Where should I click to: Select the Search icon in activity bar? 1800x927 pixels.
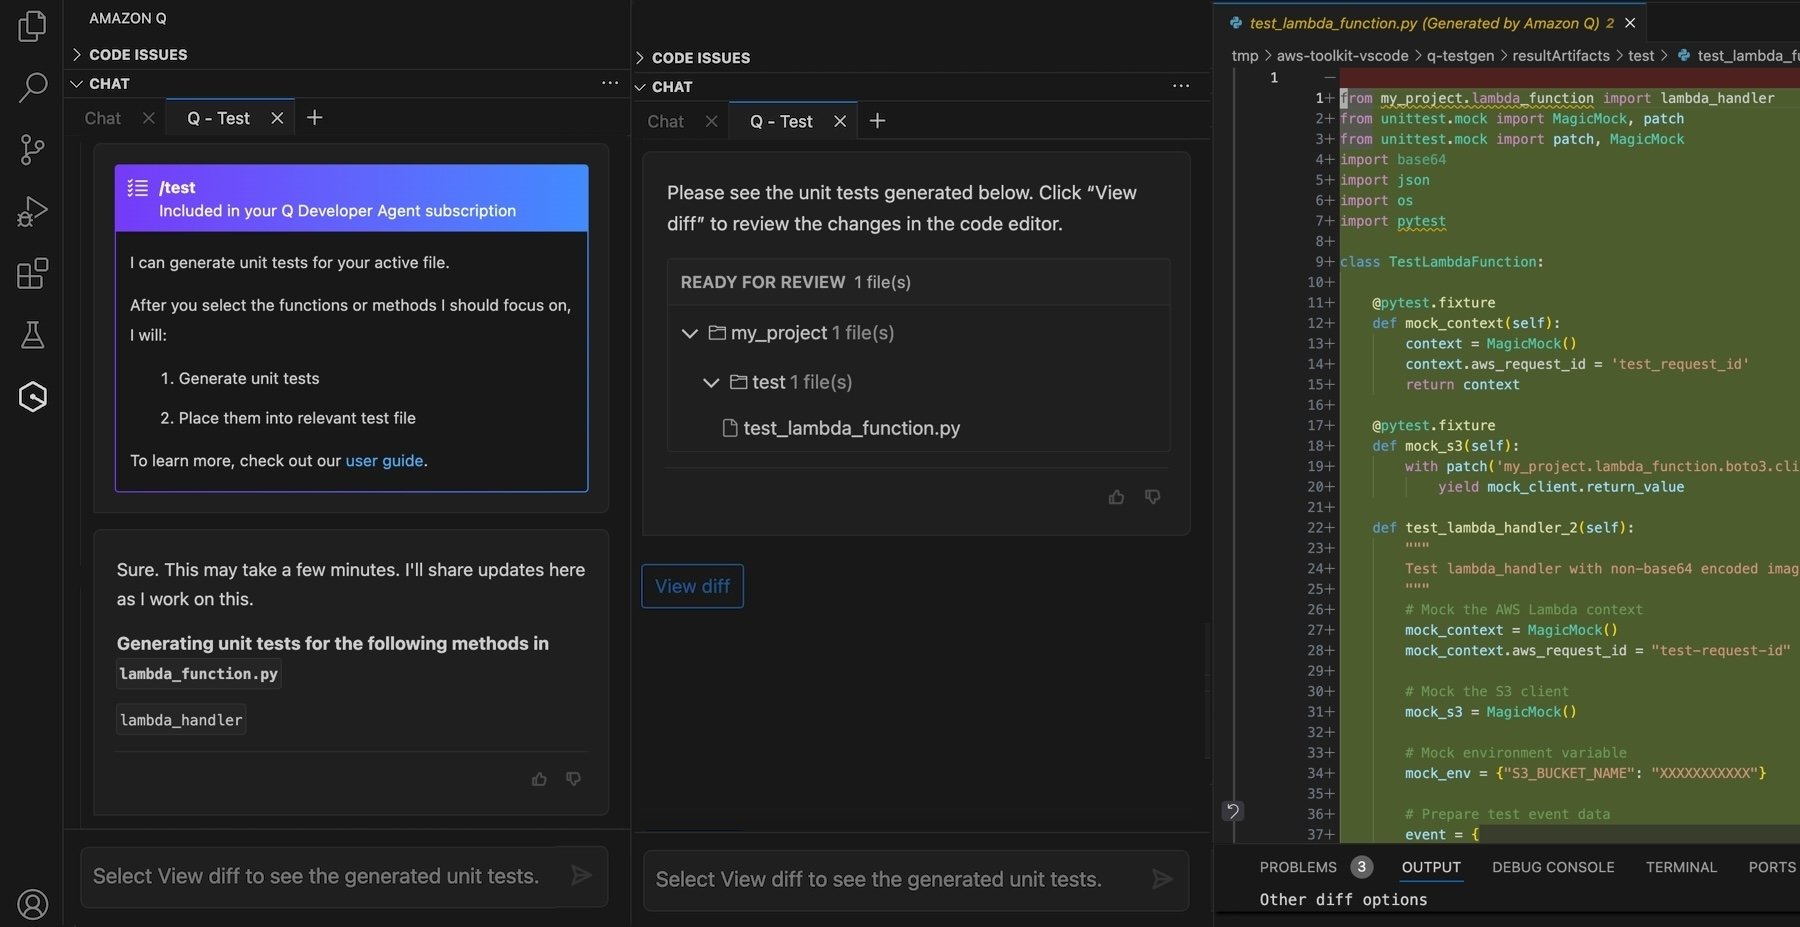(32, 88)
